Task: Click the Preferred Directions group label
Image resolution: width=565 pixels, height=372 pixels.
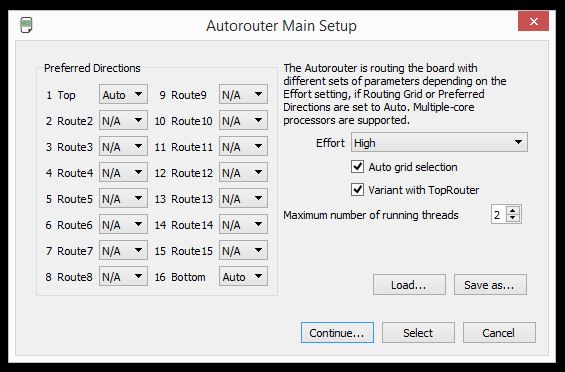Action: coord(92,68)
